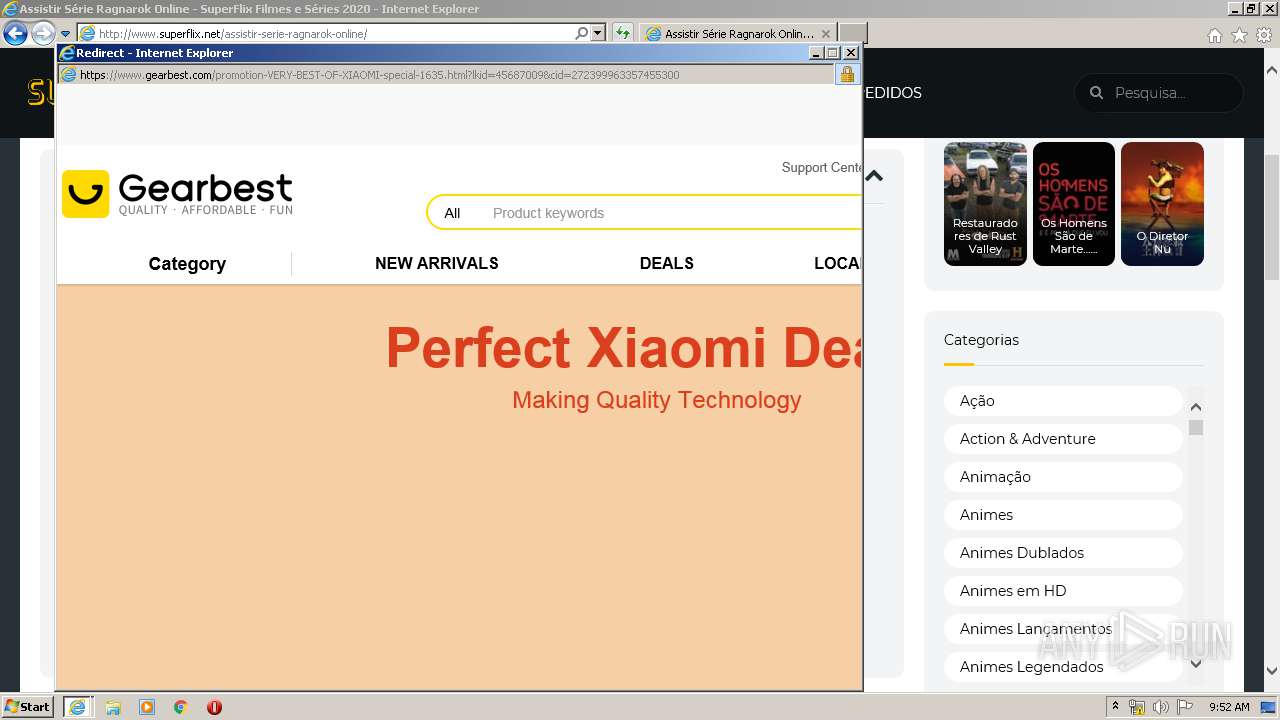Image resolution: width=1280 pixels, height=720 pixels.
Task: Click the gearbest.com URL in Redirect window
Action: pyautogui.click(x=380, y=75)
